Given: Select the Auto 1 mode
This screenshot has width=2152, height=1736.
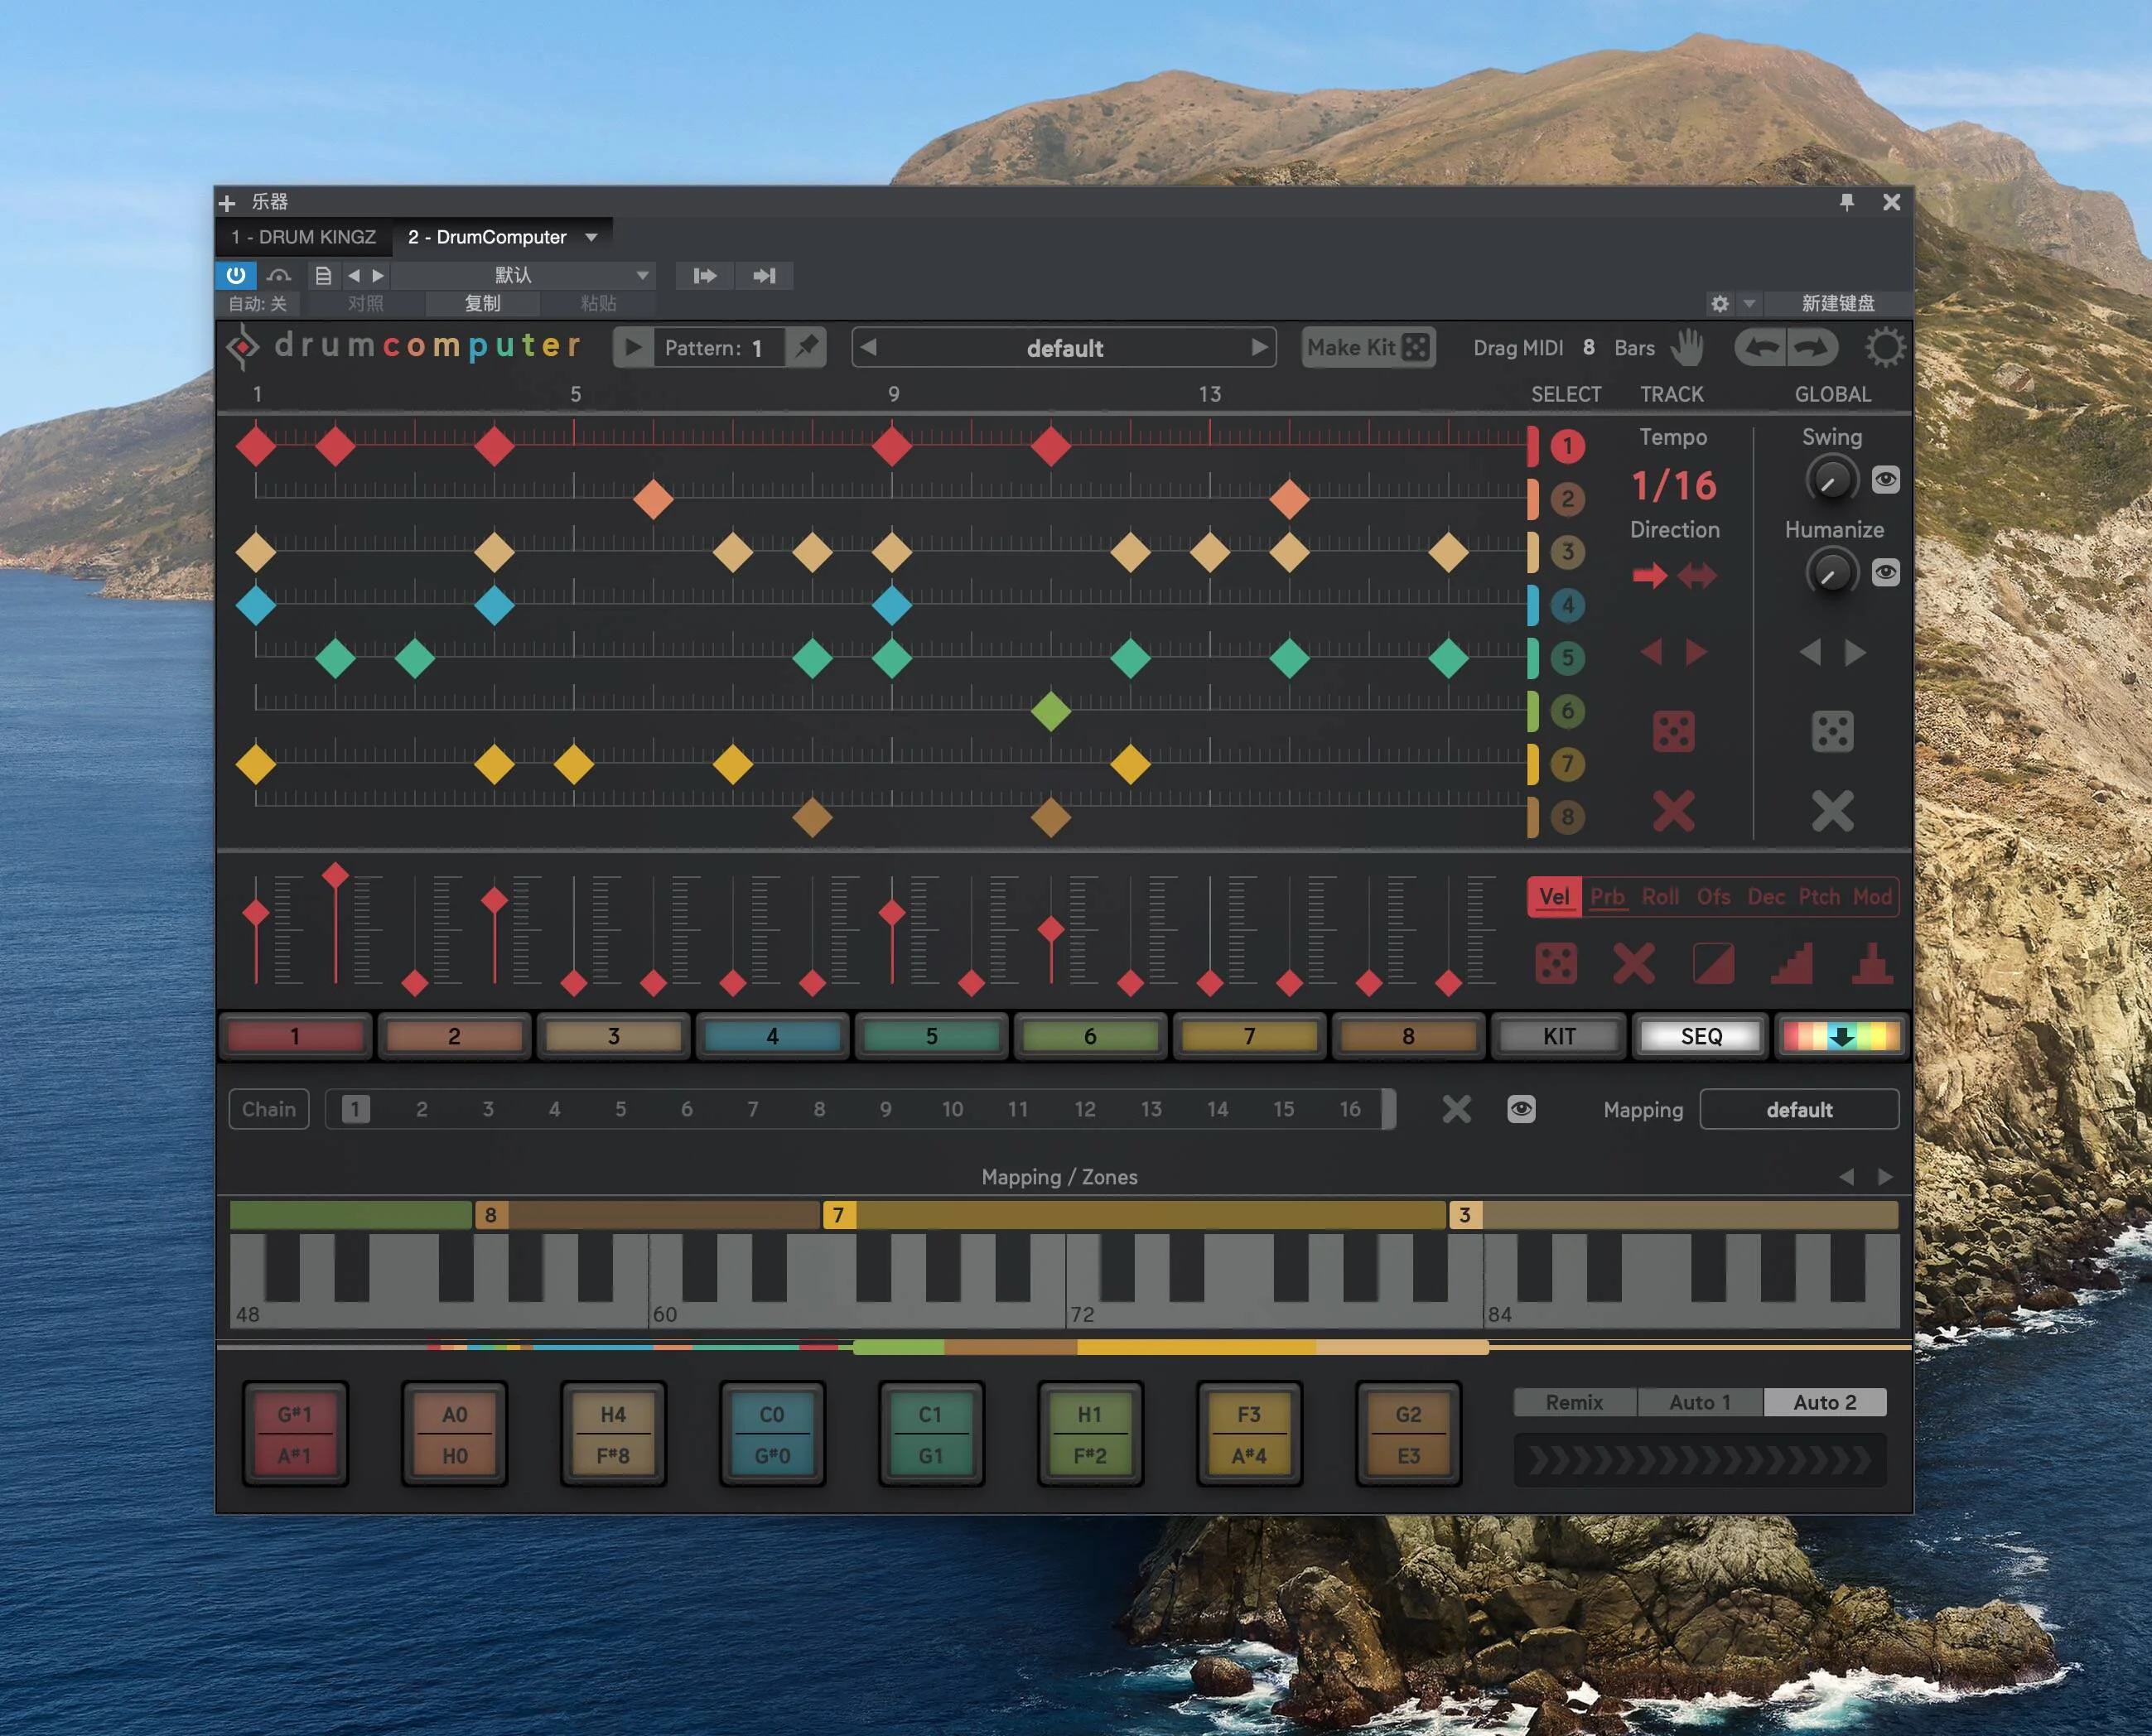Looking at the screenshot, I should (x=1699, y=1402).
